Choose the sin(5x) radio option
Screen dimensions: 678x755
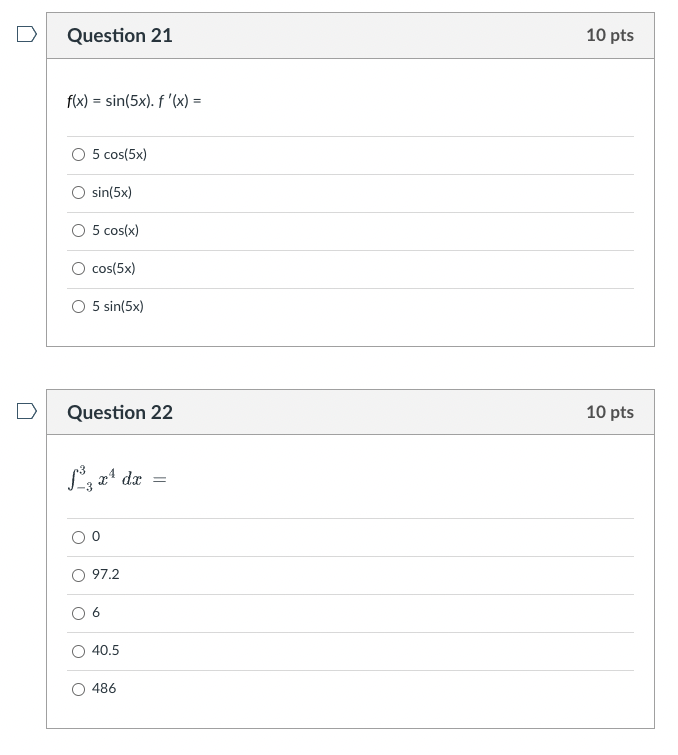pos(78,193)
